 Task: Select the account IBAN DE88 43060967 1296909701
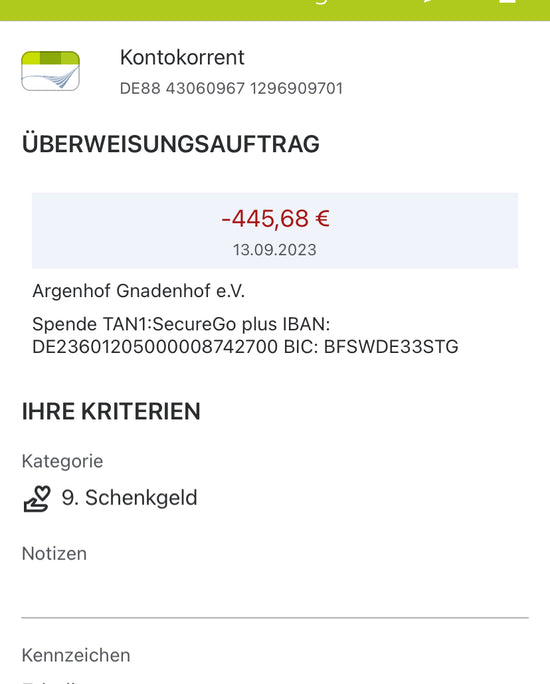[x=231, y=89]
